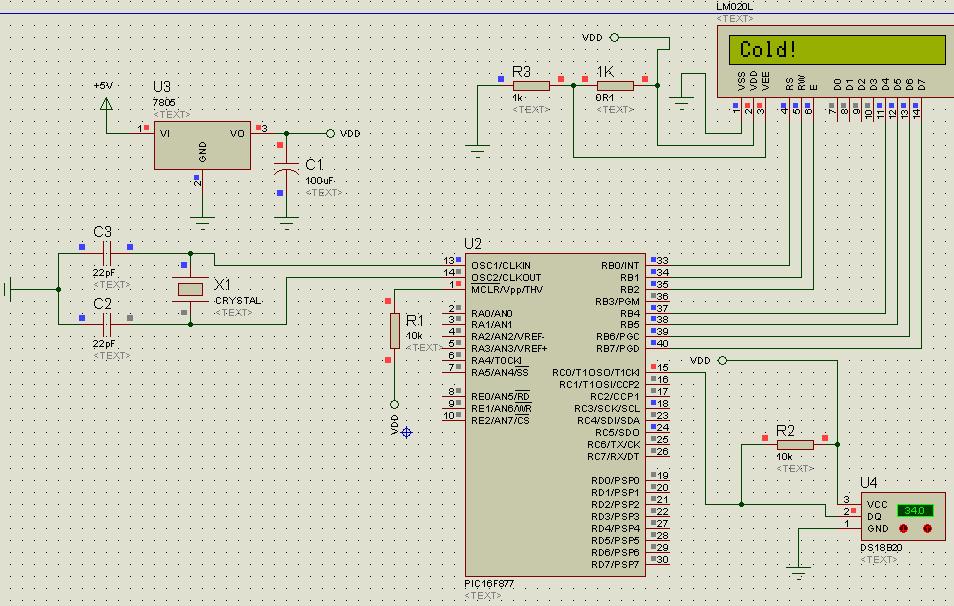This screenshot has width=954, height=606.
Task: Select the R2 10k pull-up resistor
Action: [794, 446]
